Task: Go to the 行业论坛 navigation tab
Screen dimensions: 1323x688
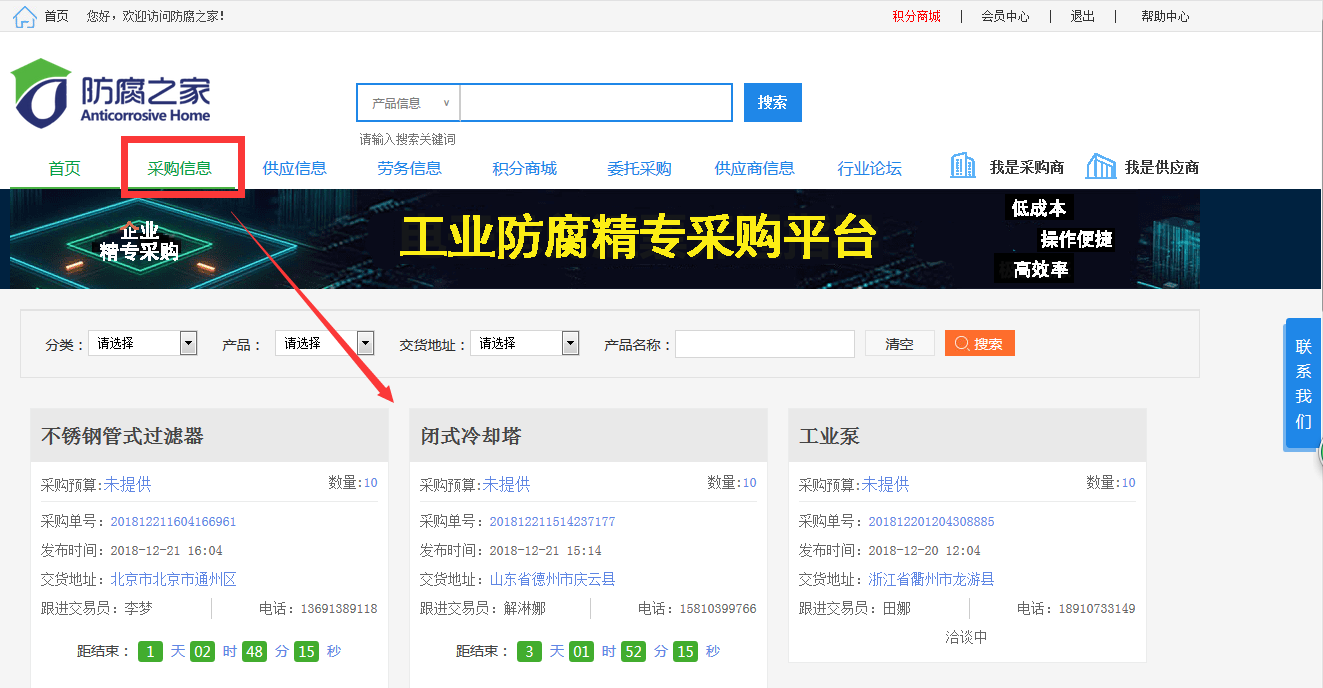Action: pos(869,168)
